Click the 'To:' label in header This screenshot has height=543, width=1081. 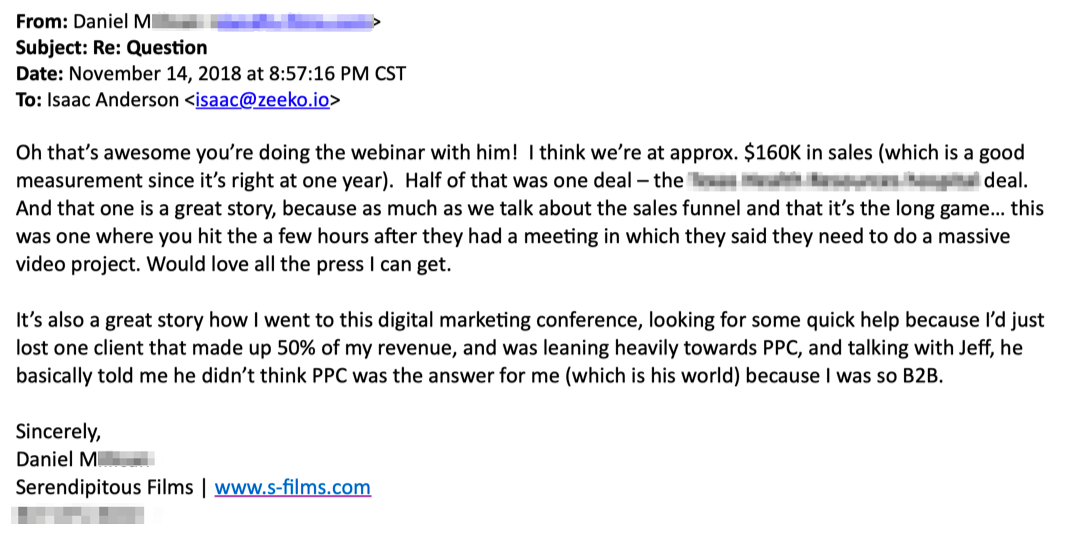(28, 101)
